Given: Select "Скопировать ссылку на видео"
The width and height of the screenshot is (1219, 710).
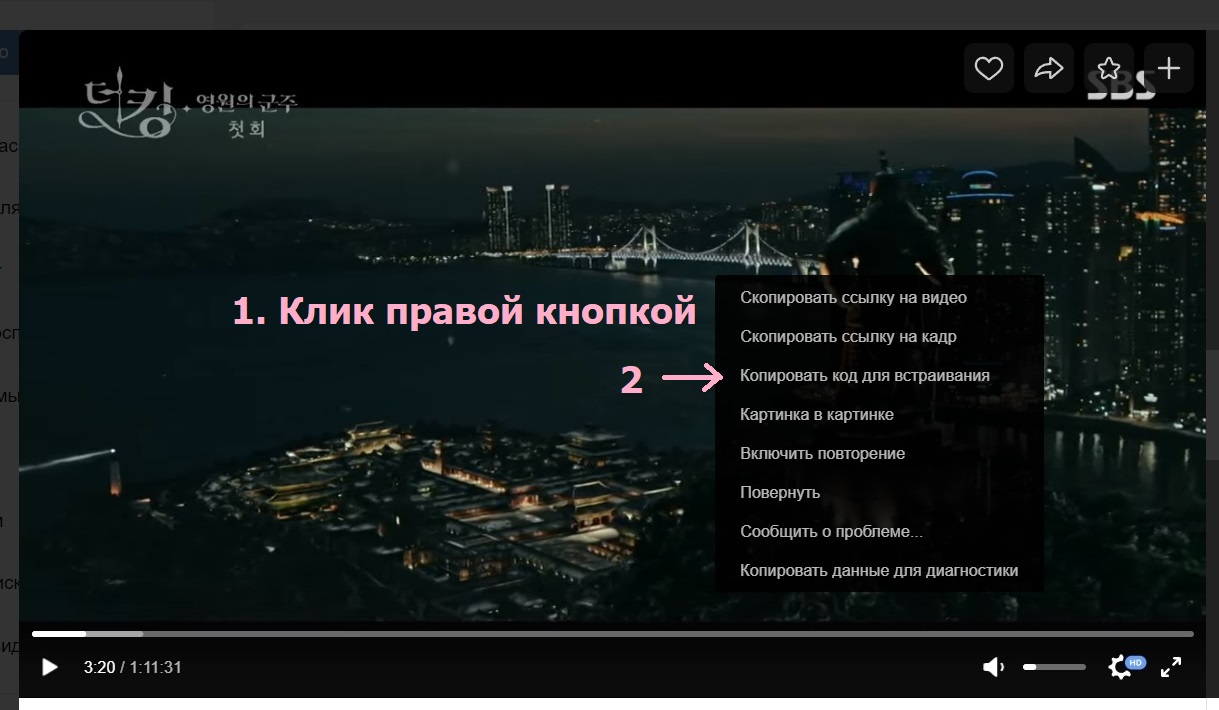Looking at the screenshot, I should tap(853, 297).
